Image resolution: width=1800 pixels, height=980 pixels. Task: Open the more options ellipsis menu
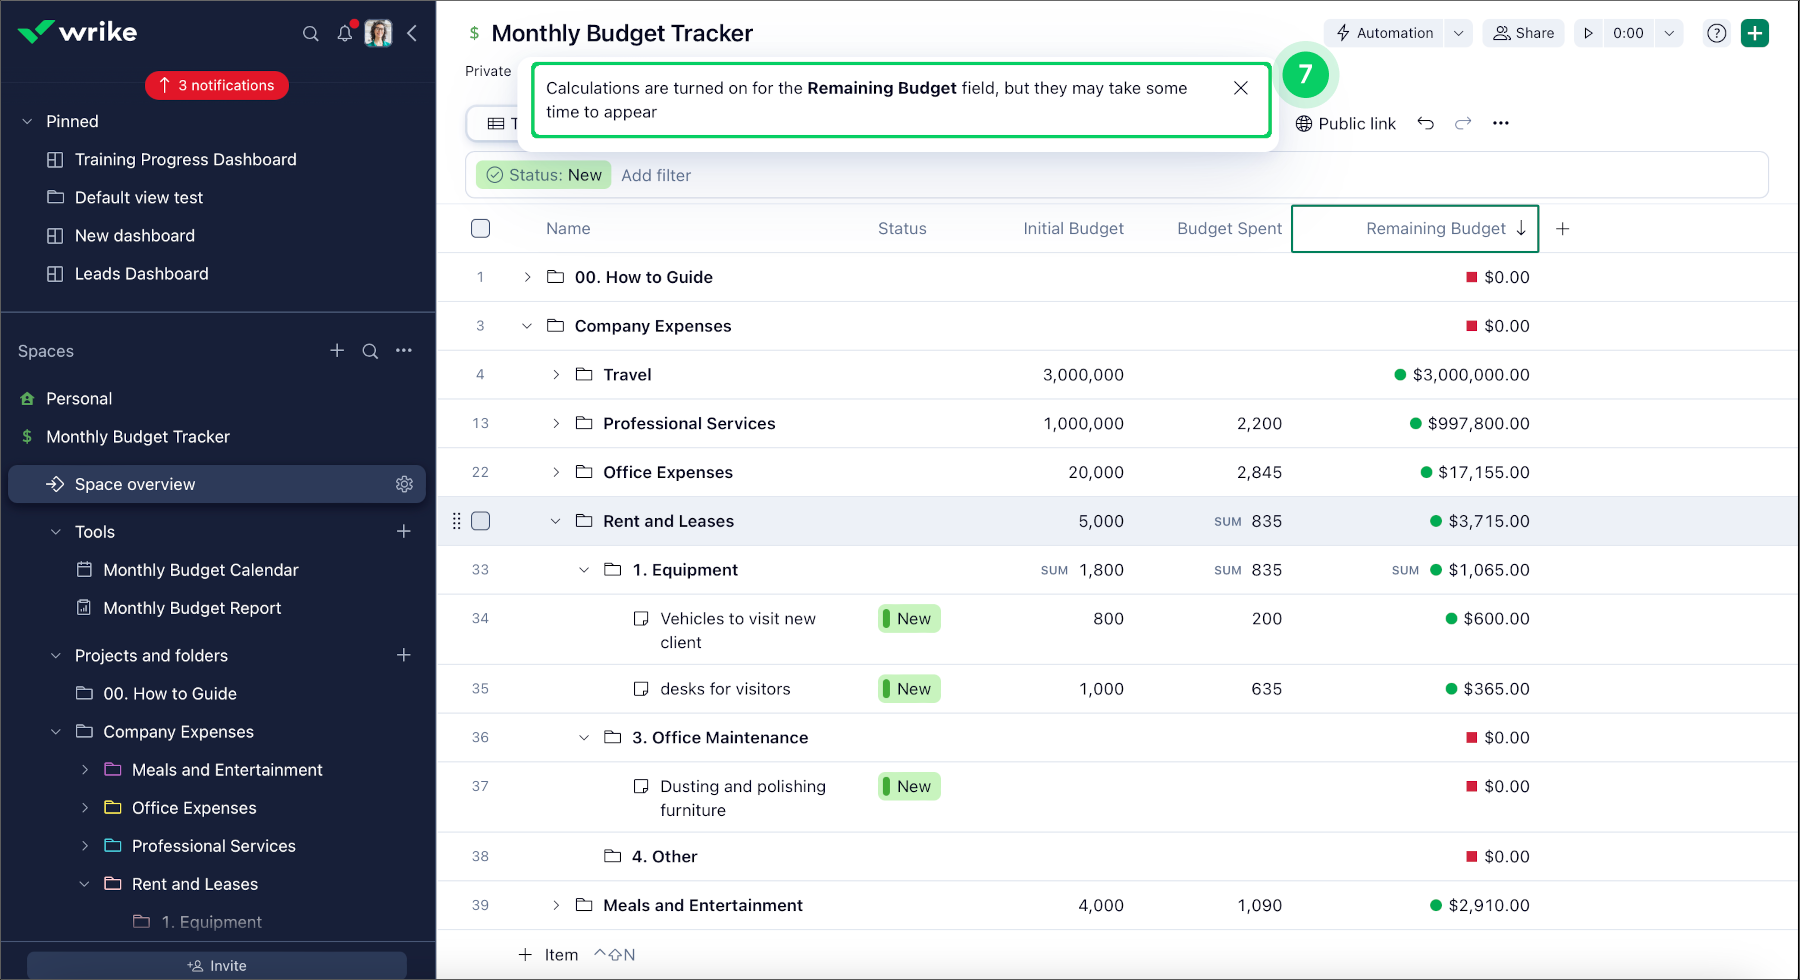point(1501,123)
